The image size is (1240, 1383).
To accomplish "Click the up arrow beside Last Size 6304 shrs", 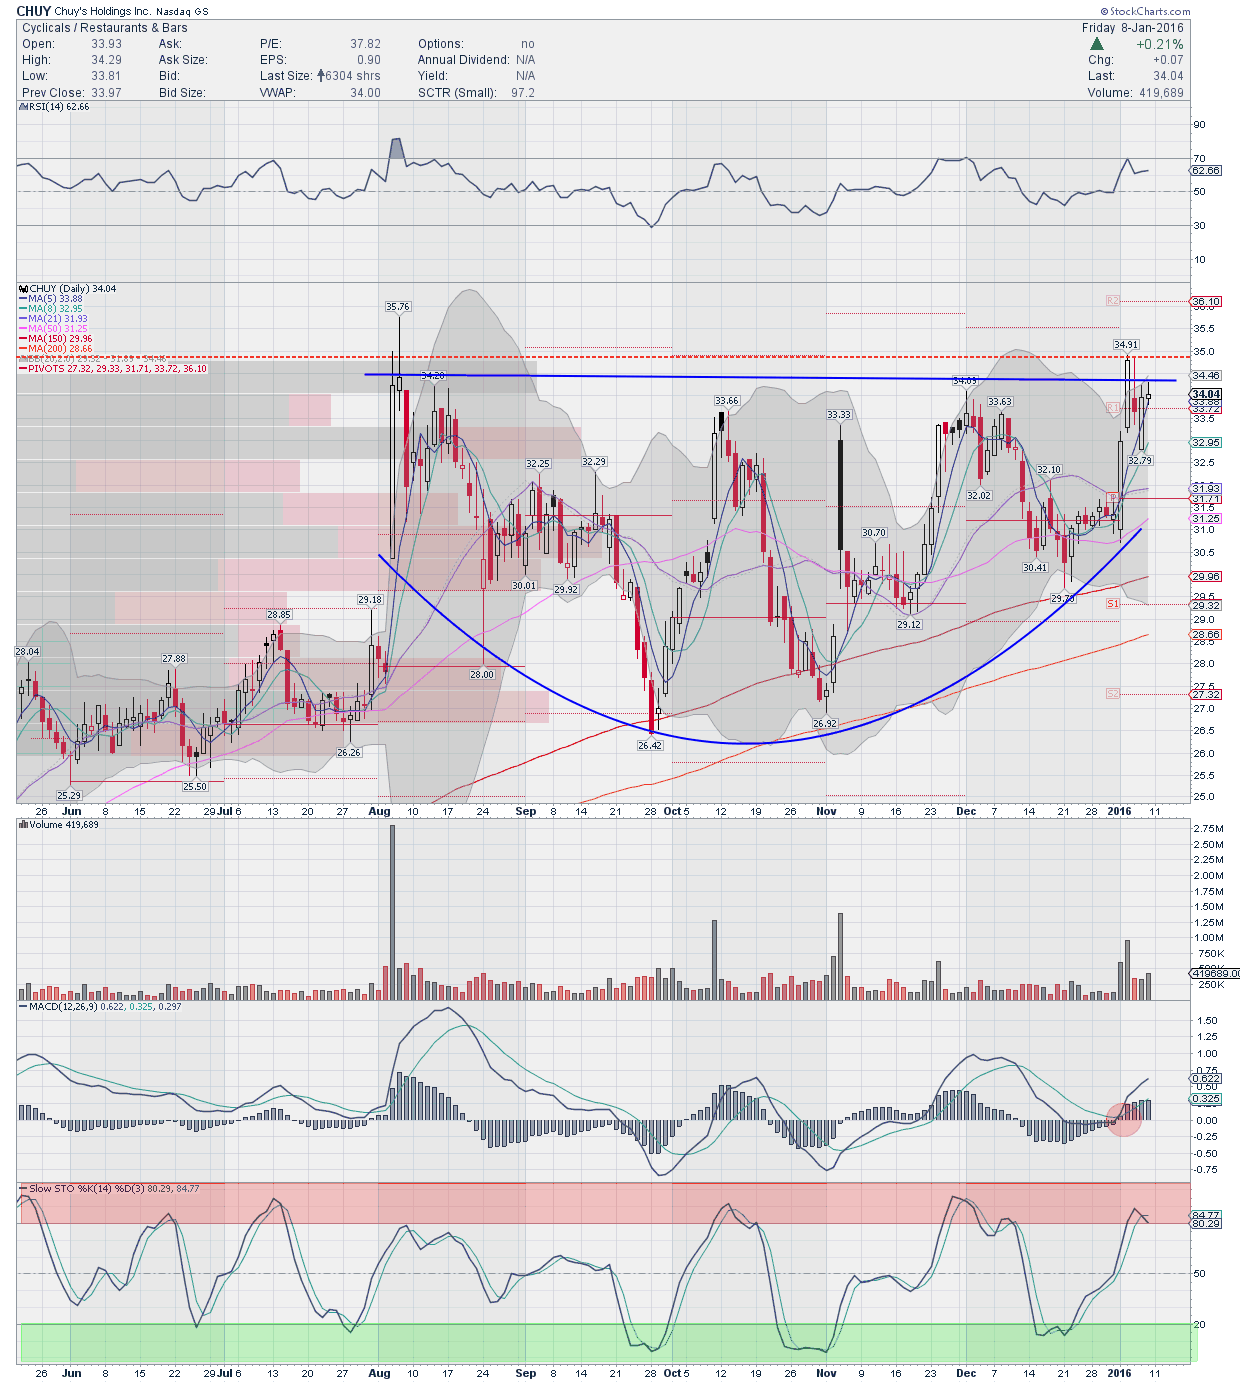I will (x=321, y=76).
